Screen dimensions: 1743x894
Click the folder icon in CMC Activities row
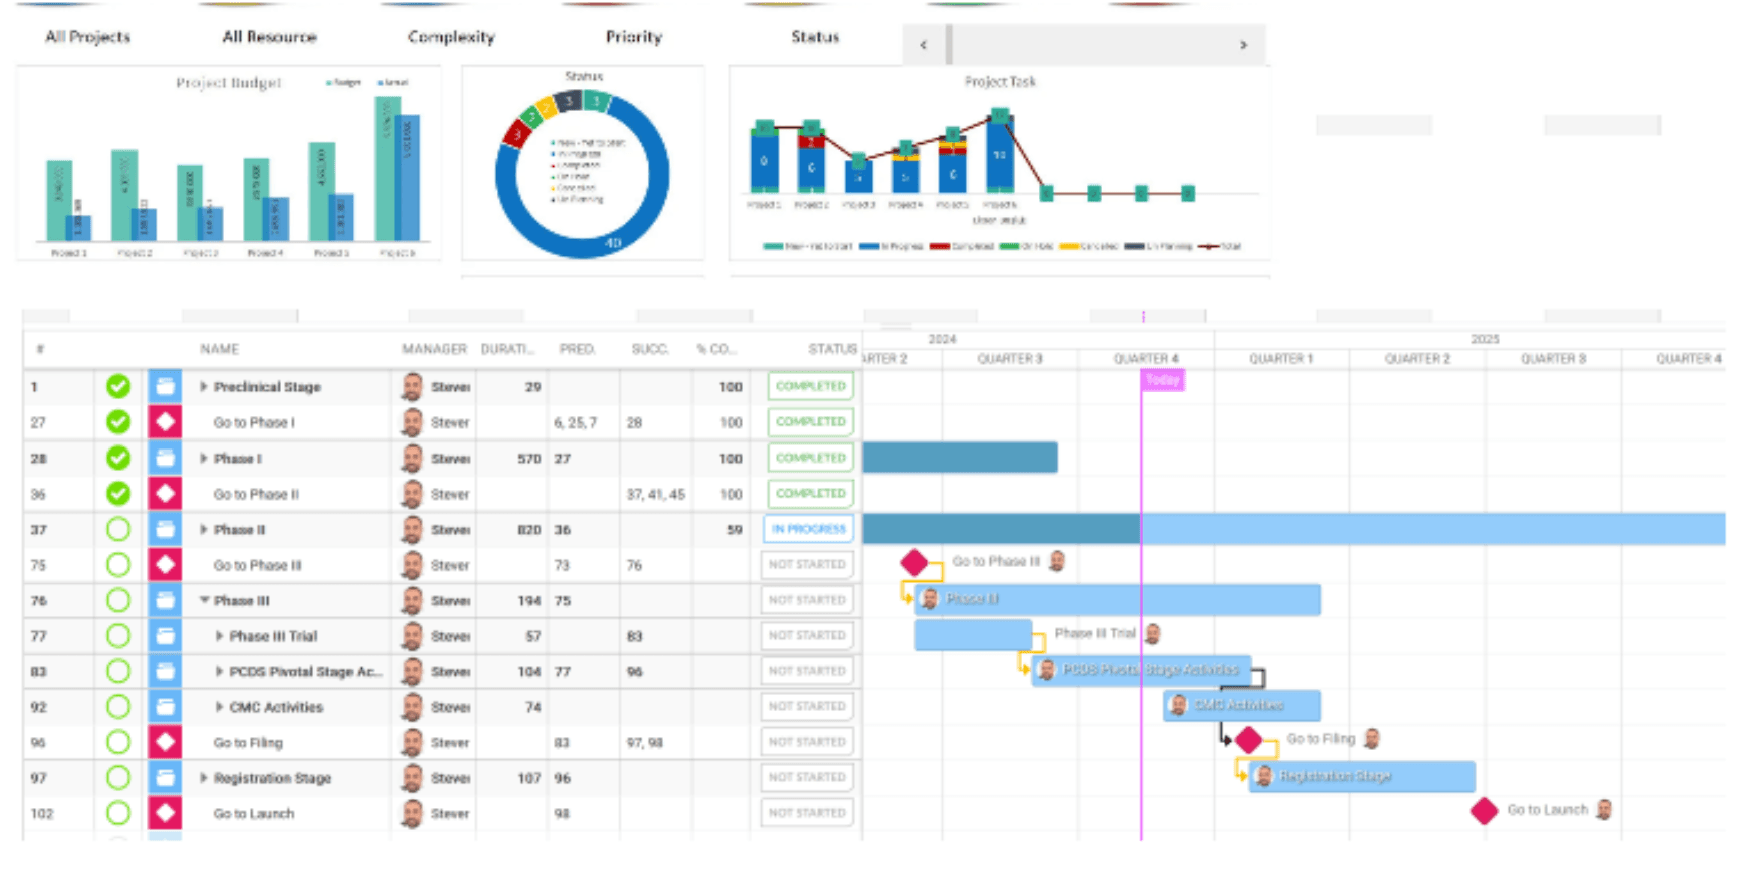coord(165,706)
